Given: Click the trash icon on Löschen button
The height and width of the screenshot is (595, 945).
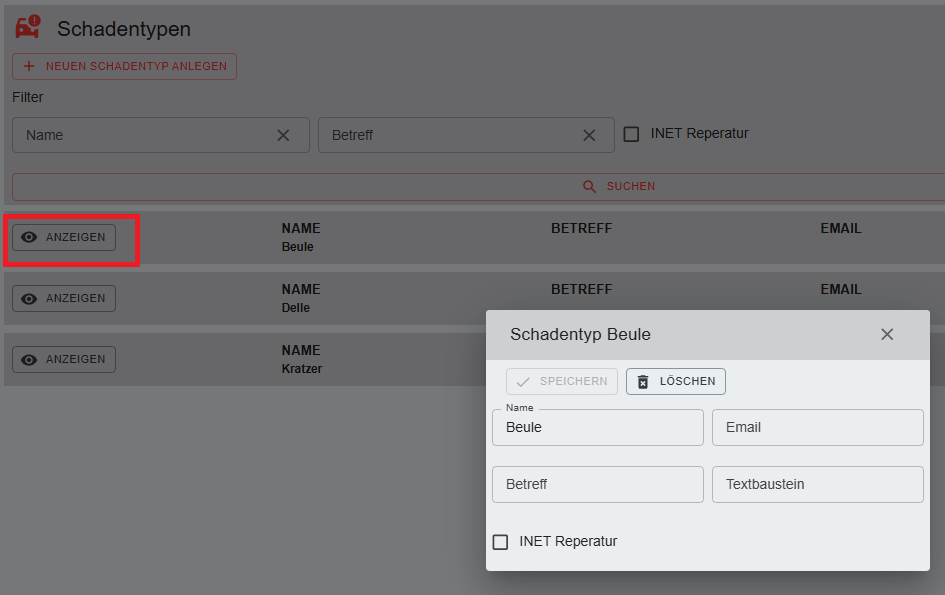Looking at the screenshot, I should pos(643,382).
